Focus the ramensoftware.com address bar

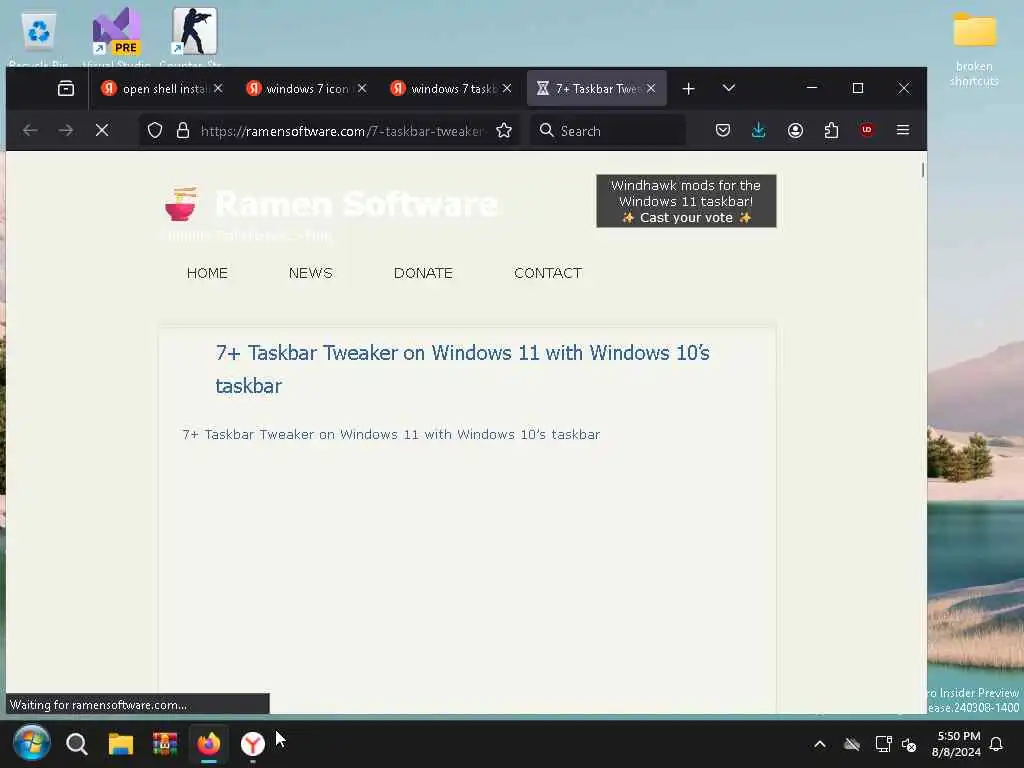point(342,131)
